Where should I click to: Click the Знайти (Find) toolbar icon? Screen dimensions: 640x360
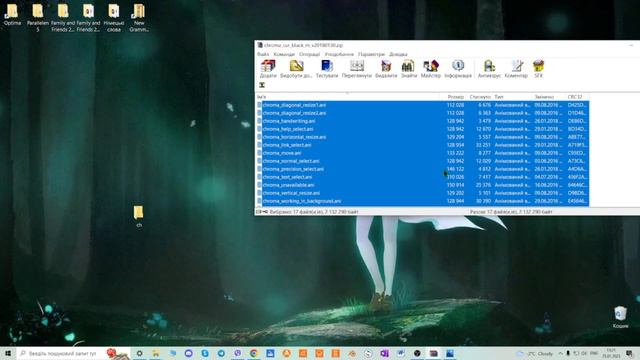409,69
